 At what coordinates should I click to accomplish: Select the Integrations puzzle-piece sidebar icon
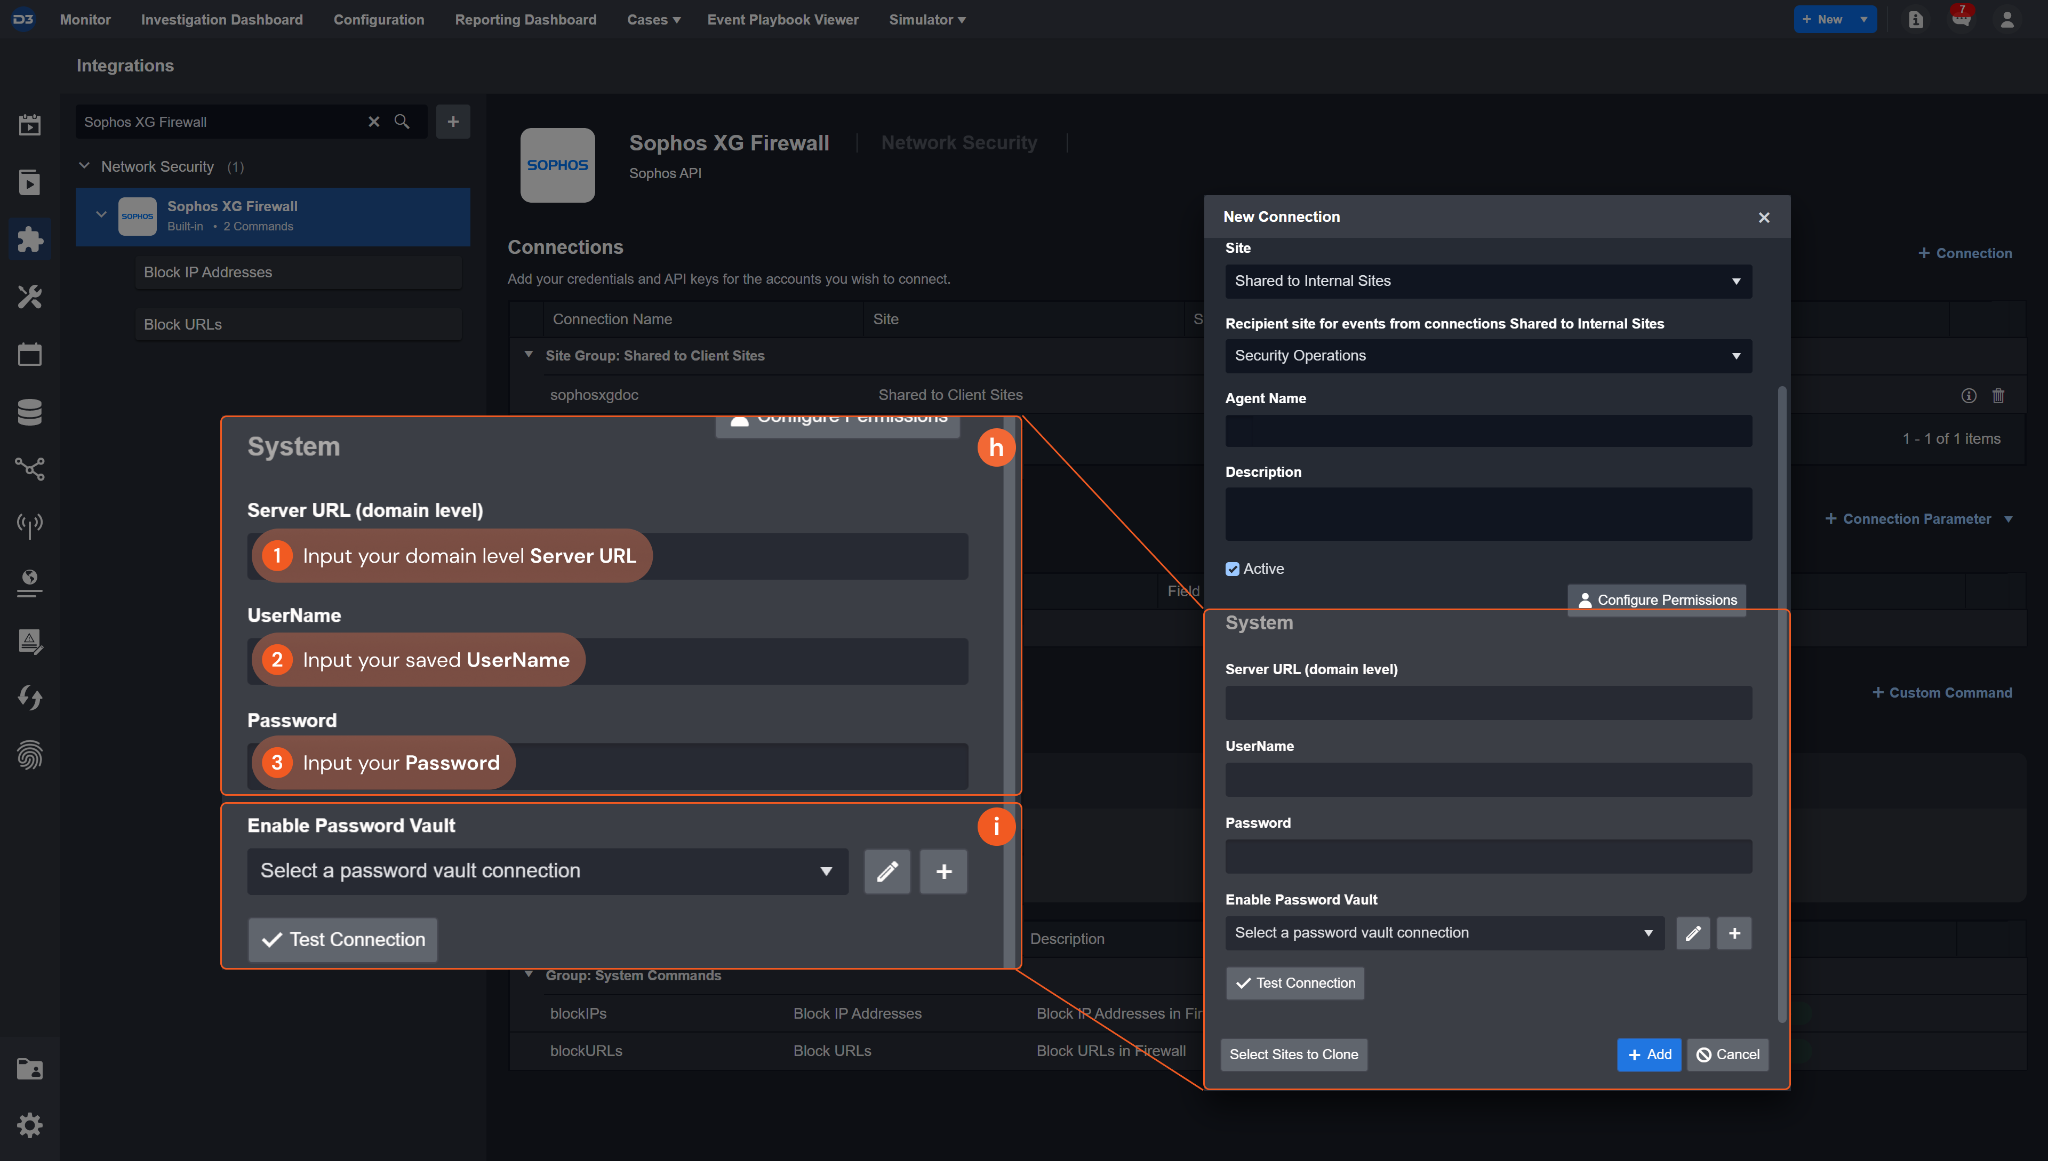(30, 239)
